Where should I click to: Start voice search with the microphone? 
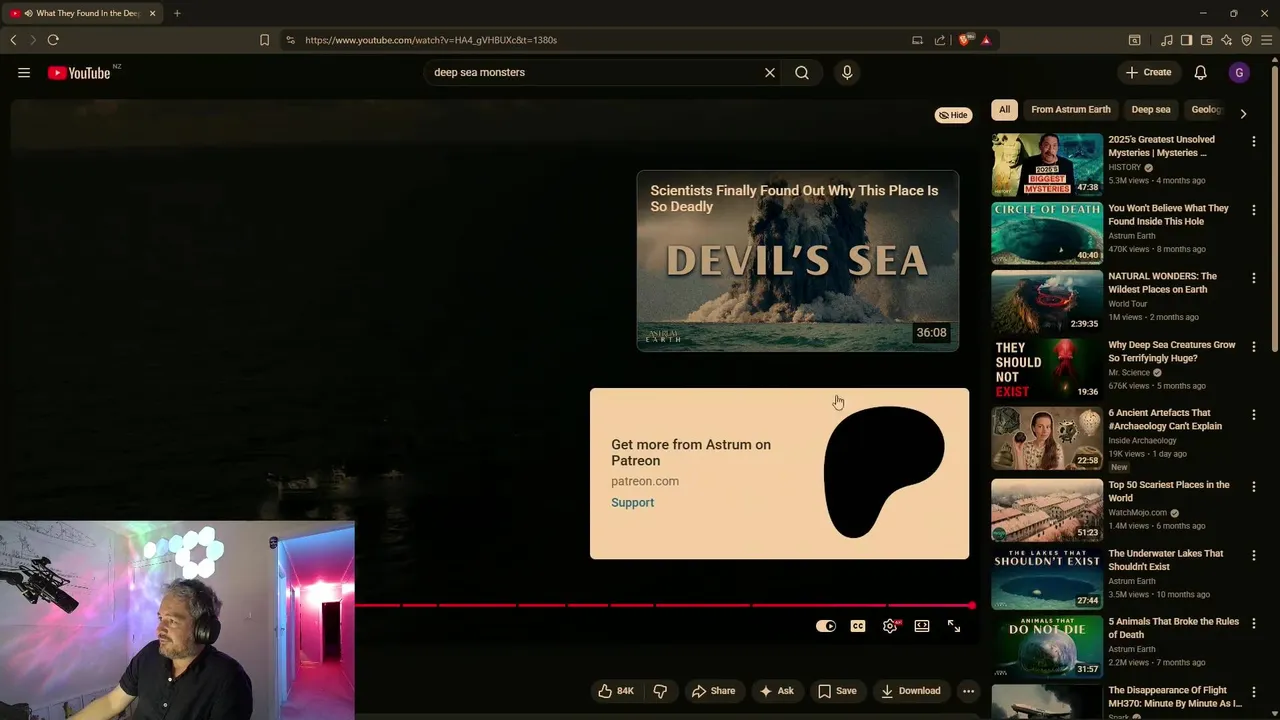click(x=847, y=72)
